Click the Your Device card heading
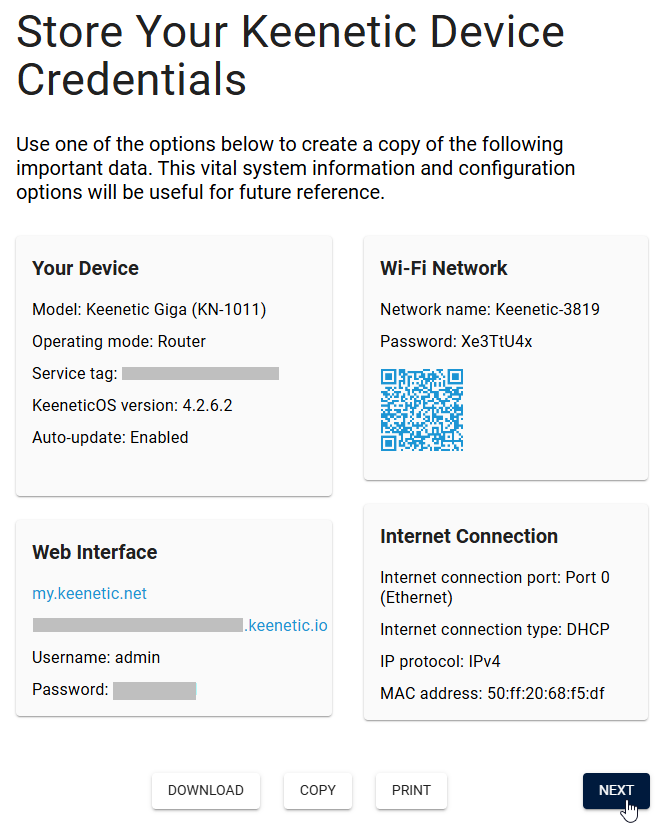This screenshot has height=832, width=666. pos(86,268)
